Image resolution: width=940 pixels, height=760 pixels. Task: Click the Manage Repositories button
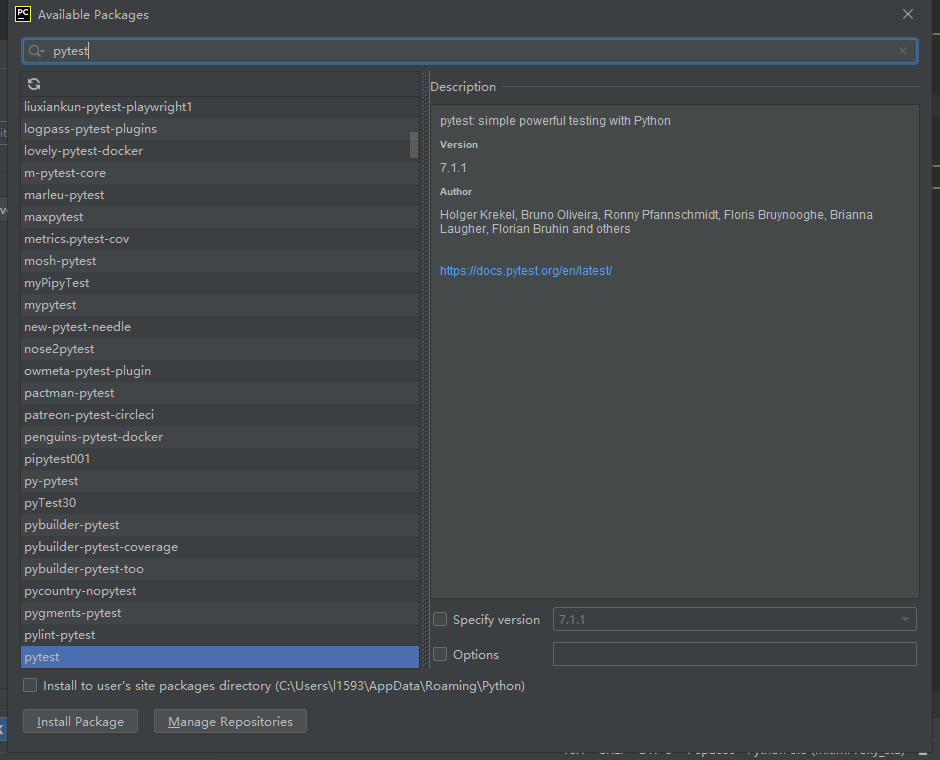(230, 721)
